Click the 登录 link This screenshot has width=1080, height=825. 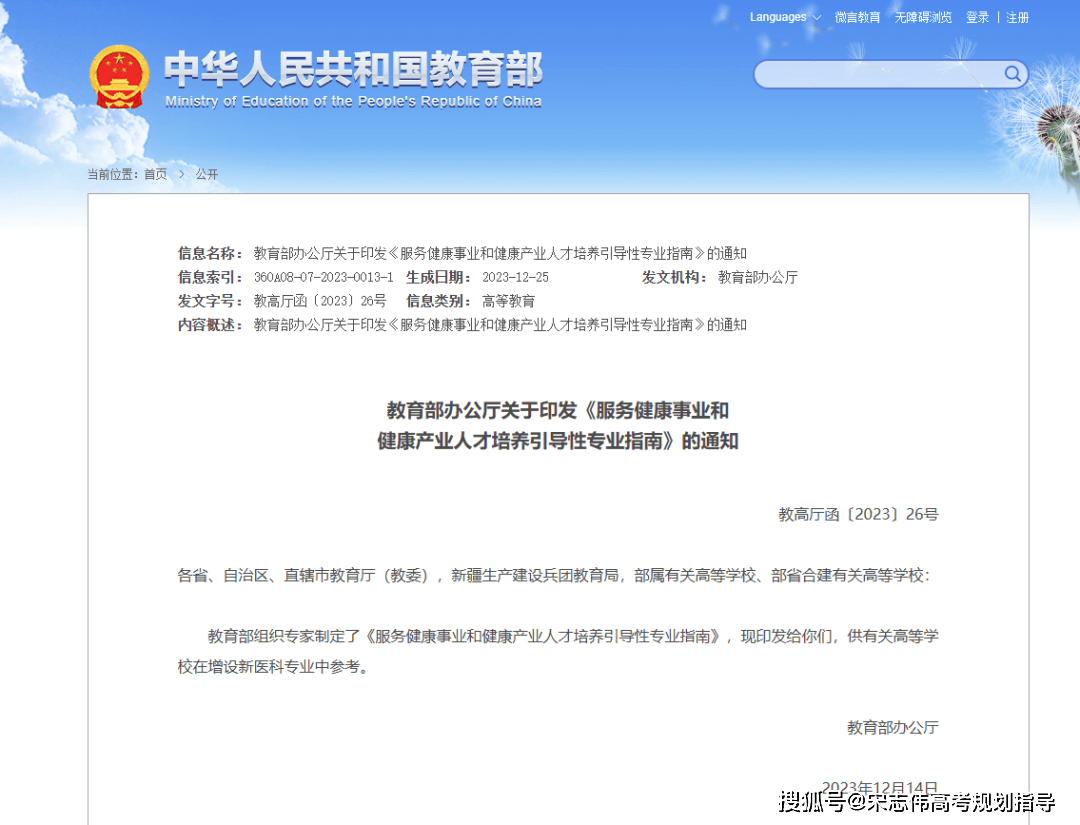pyautogui.click(x=977, y=17)
